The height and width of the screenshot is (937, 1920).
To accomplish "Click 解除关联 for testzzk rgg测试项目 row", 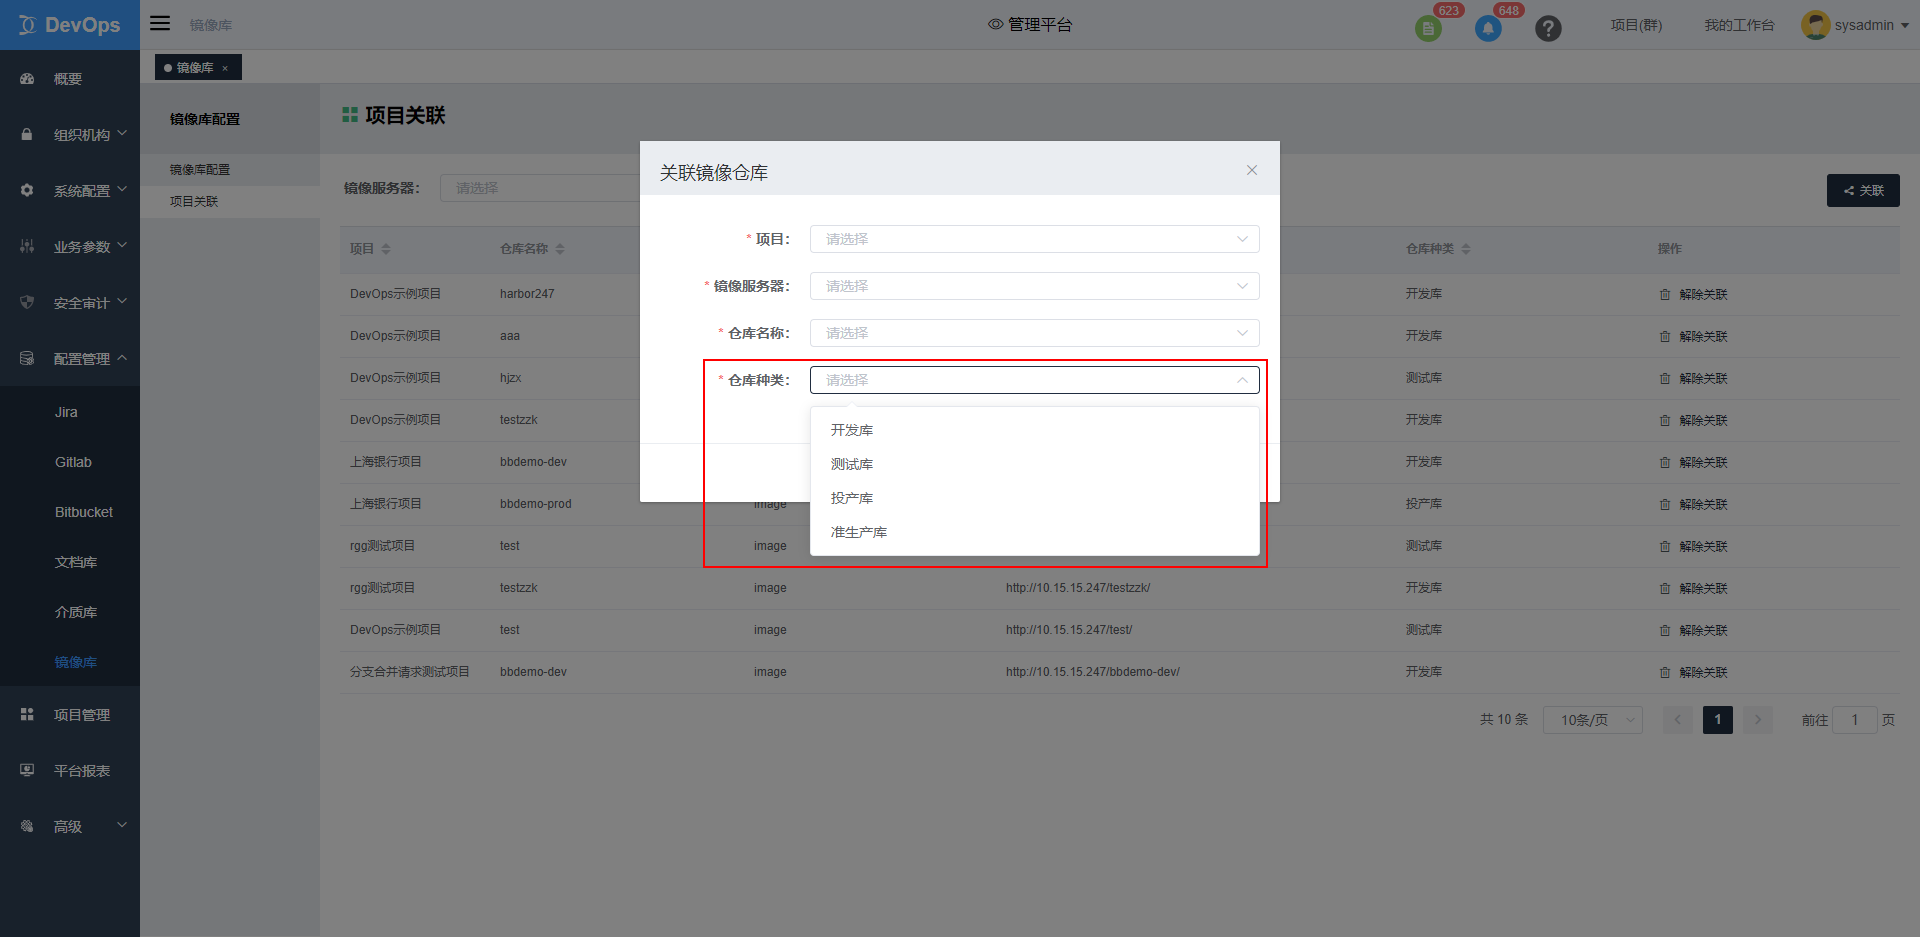I will pyautogui.click(x=1703, y=588).
